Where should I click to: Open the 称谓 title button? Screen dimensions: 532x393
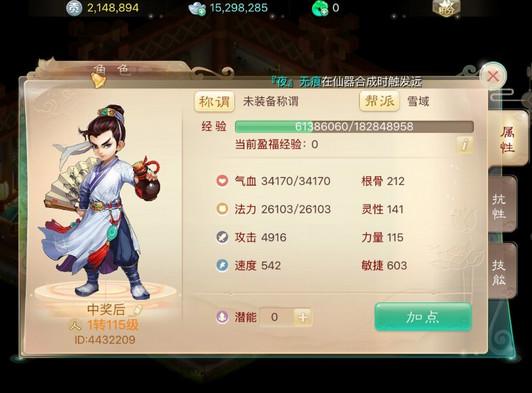pyautogui.click(x=214, y=101)
